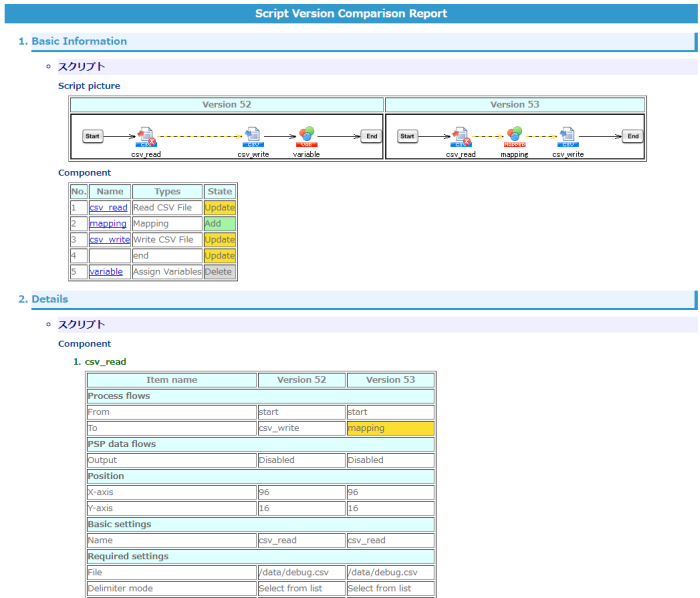
Task: Click the 1. csv_read details heading
Action: tap(105, 361)
